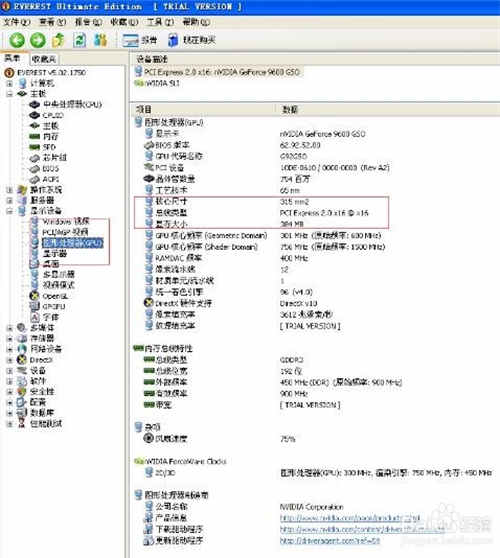This screenshot has width=500, height=558.
Task: Open the 工具 menu
Action: point(160,22)
